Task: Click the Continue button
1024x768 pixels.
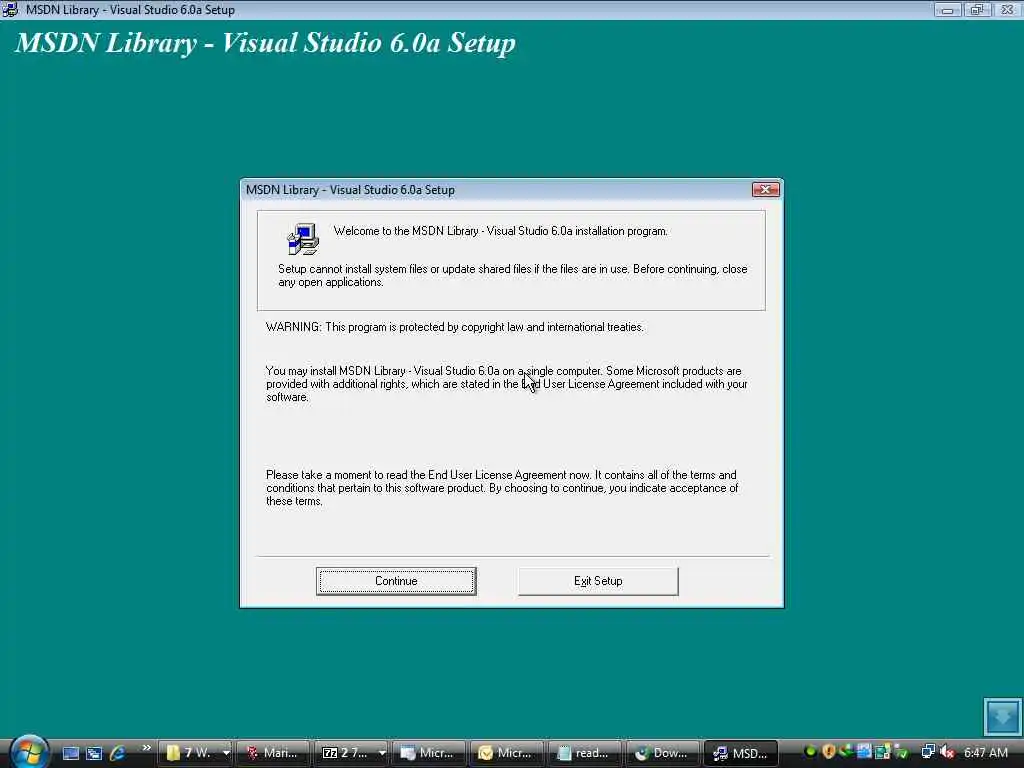Action: click(x=396, y=581)
